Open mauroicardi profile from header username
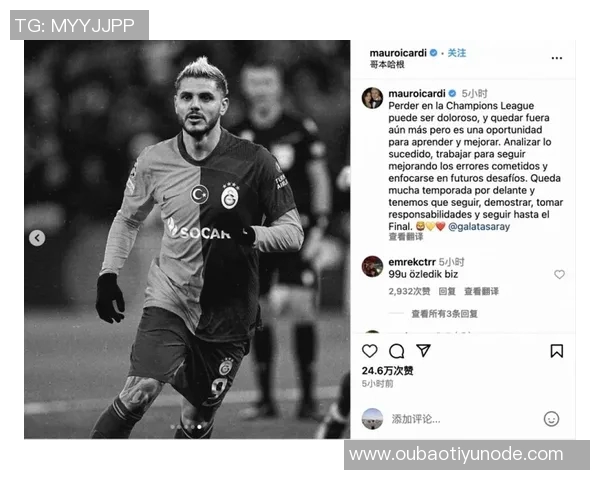 pyautogui.click(x=398, y=53)
